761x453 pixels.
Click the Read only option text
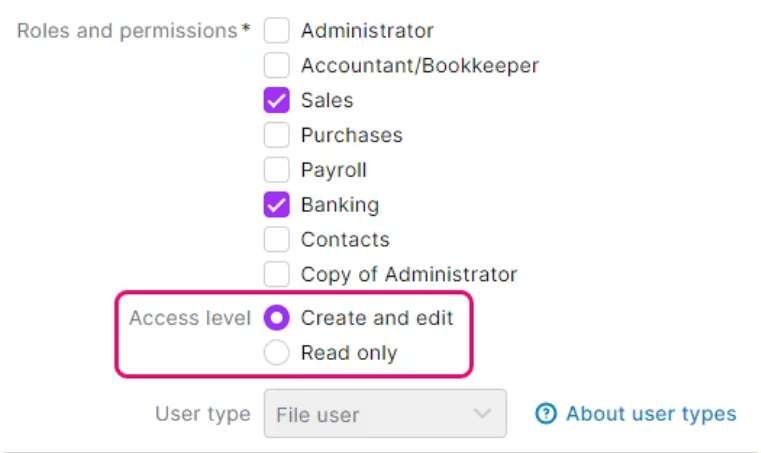coord(348,353)
